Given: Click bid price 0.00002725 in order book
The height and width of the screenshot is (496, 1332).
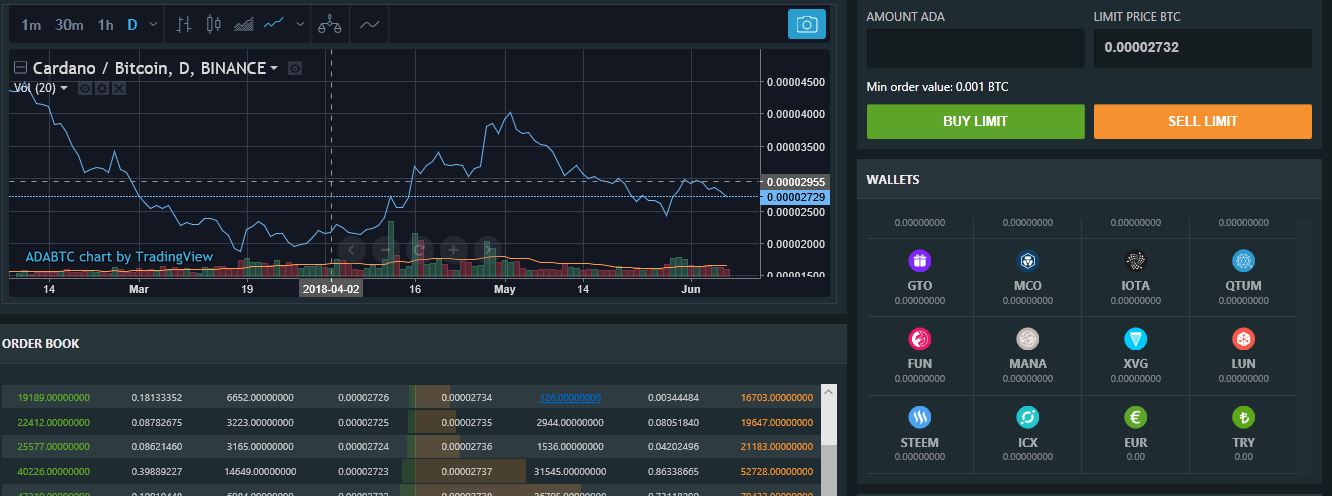Looking at the screenshot, I should coord(363,422).
